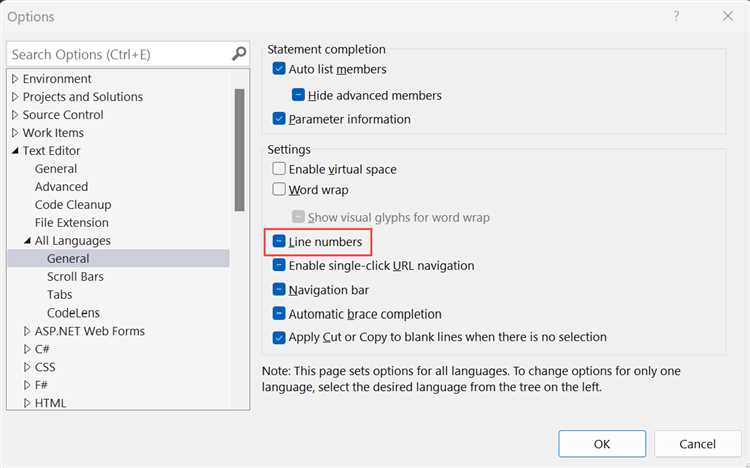The height and width of the screenshot is (468, 750).
Task: Click OK to apply options
Action: (x=602, y=444)
